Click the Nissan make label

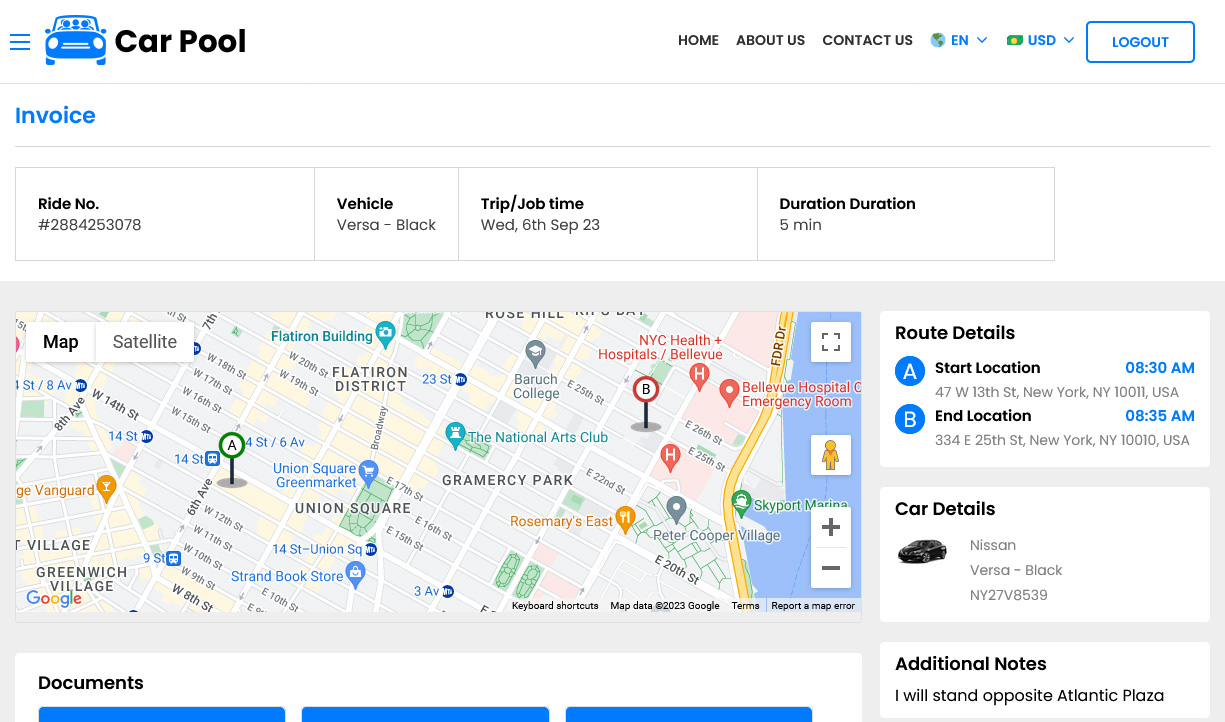(x=993, y=545)
